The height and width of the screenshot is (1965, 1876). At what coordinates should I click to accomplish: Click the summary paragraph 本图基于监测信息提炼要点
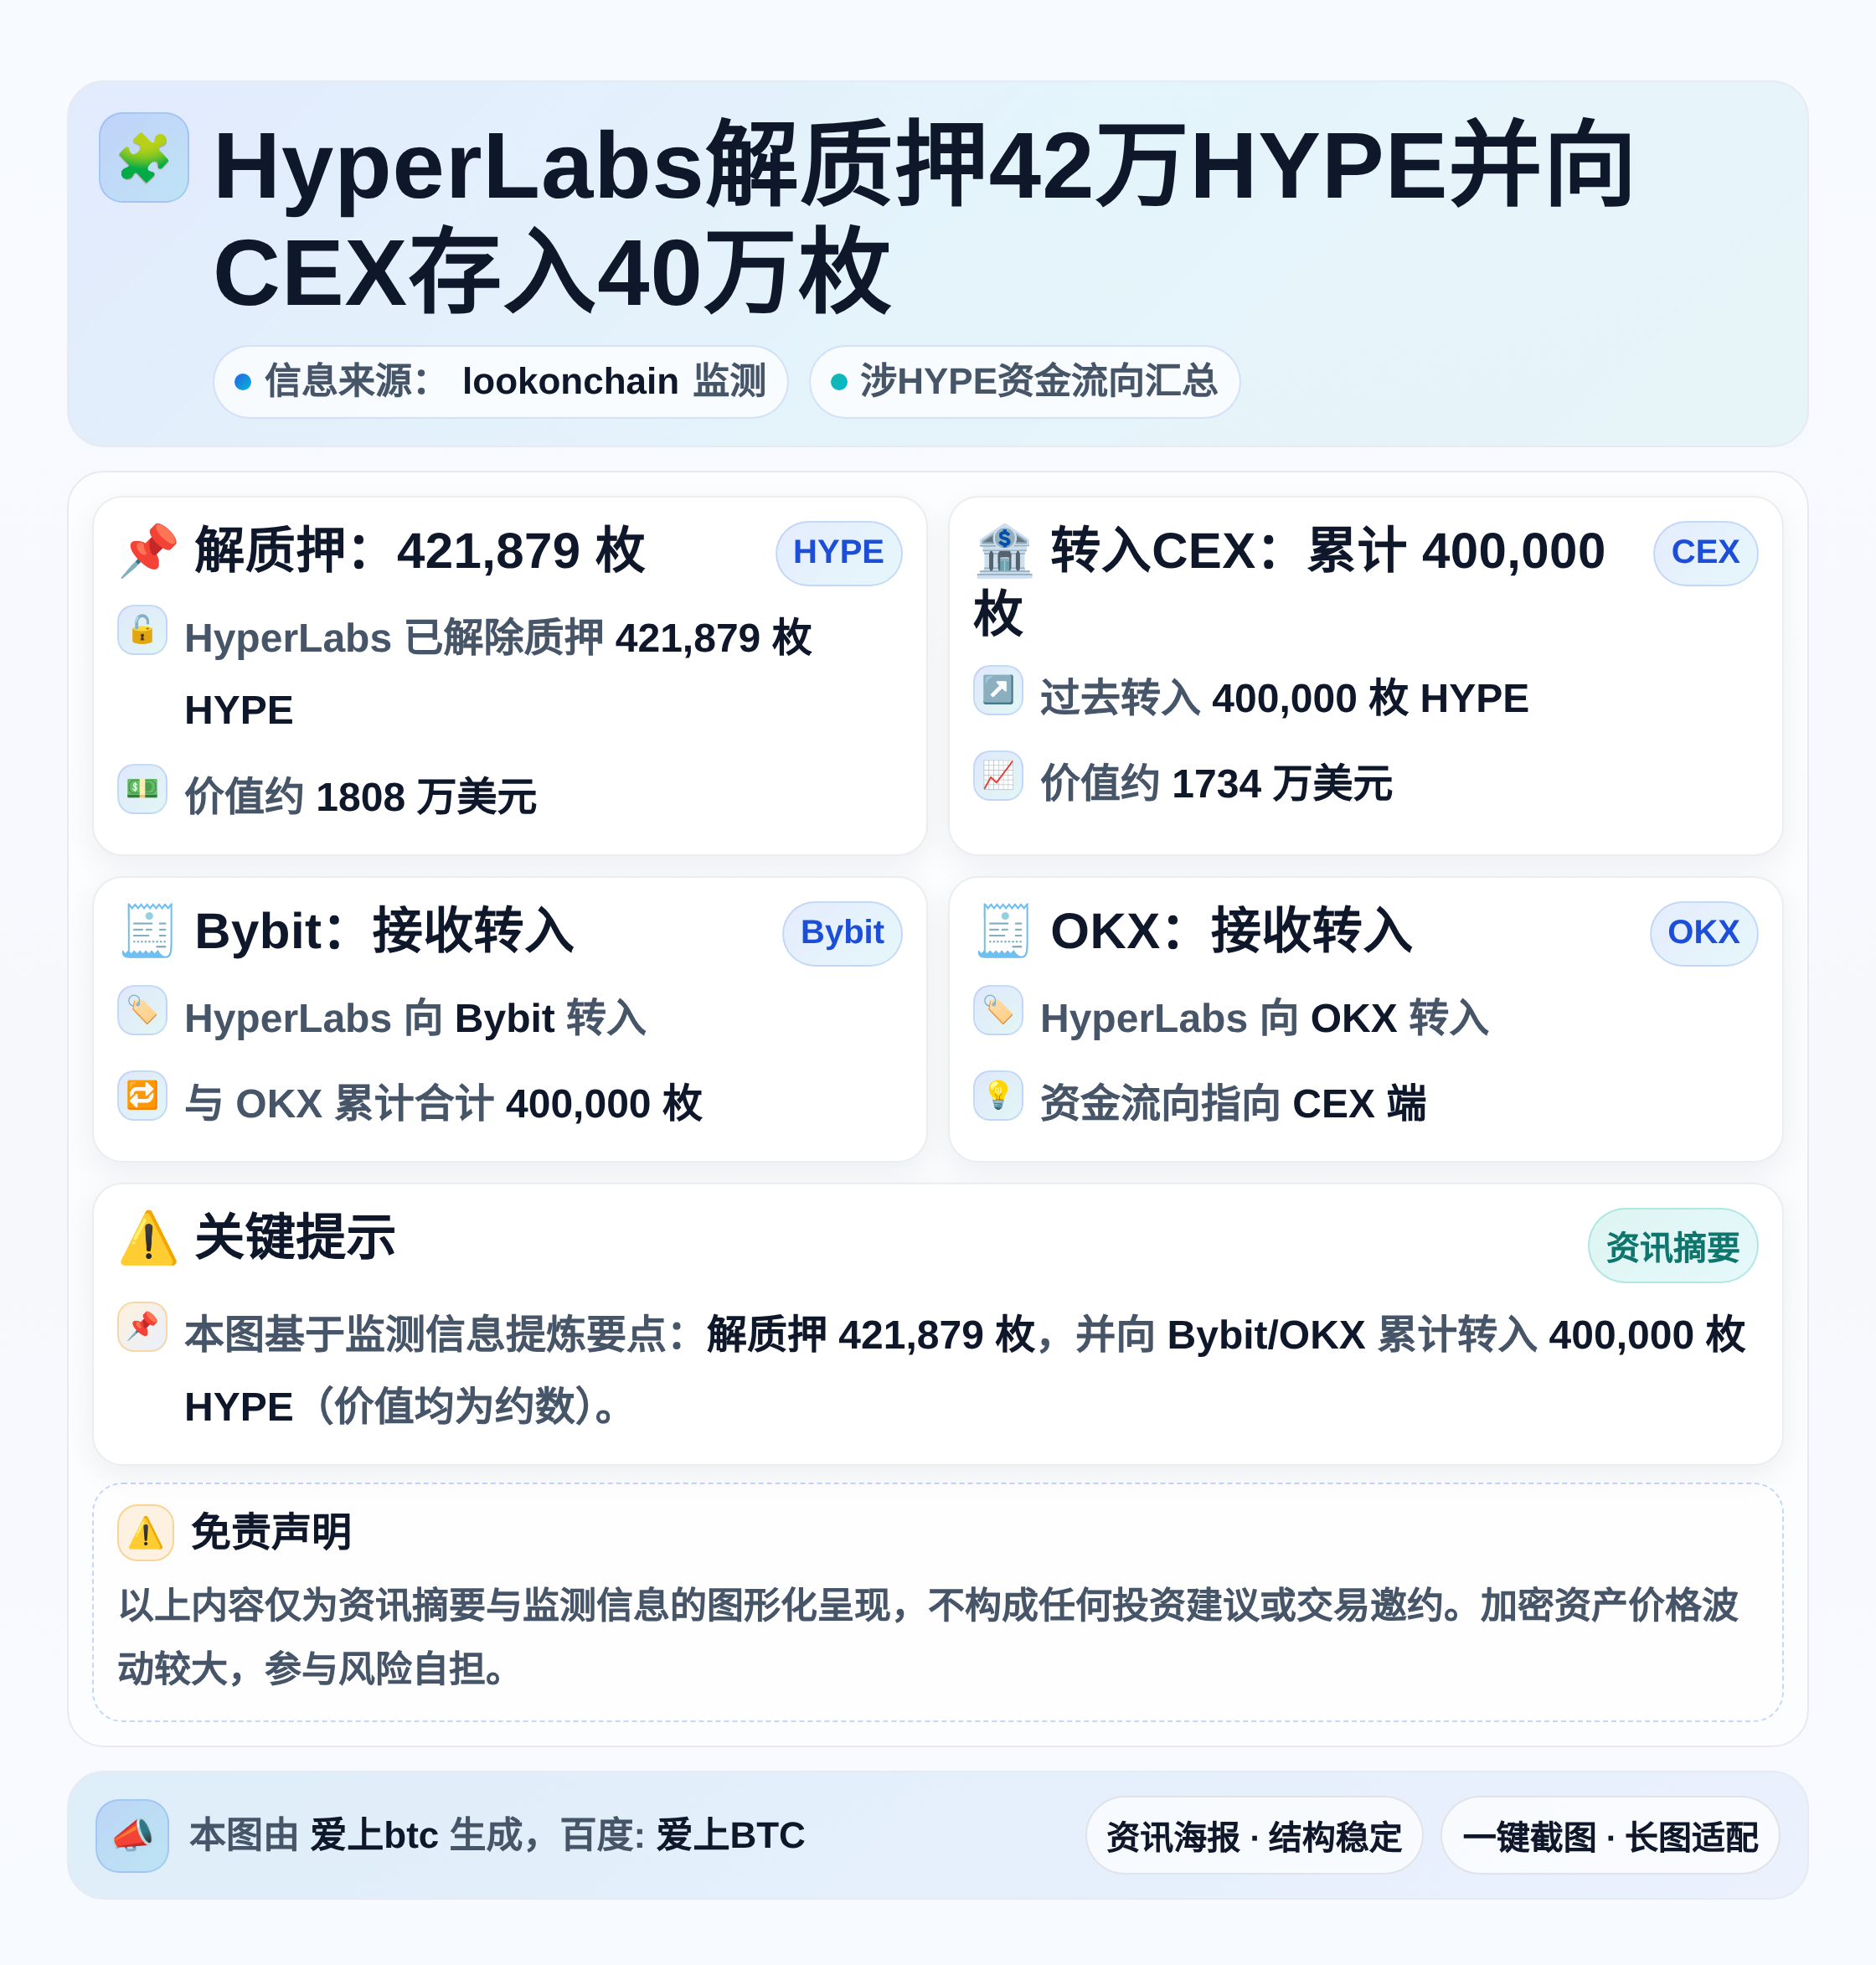[965, 1370]
